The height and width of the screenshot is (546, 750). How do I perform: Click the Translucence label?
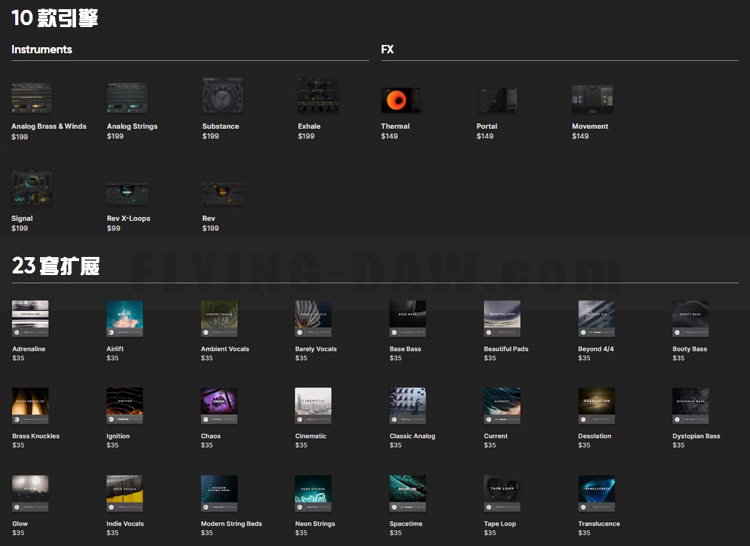(x=599, y=524)
